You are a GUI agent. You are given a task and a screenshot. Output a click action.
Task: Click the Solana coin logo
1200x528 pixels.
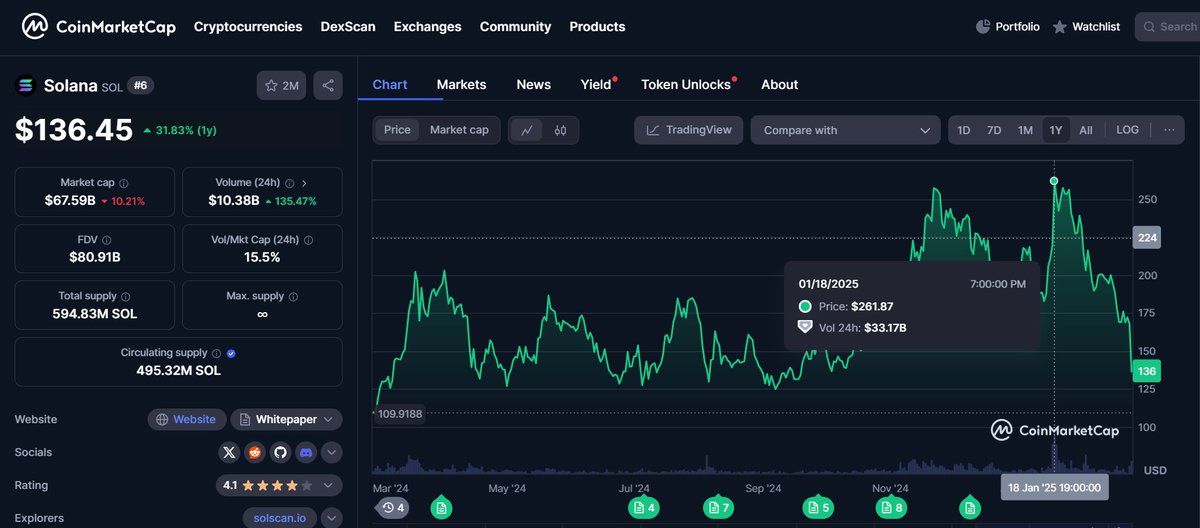tap(24, 86)
